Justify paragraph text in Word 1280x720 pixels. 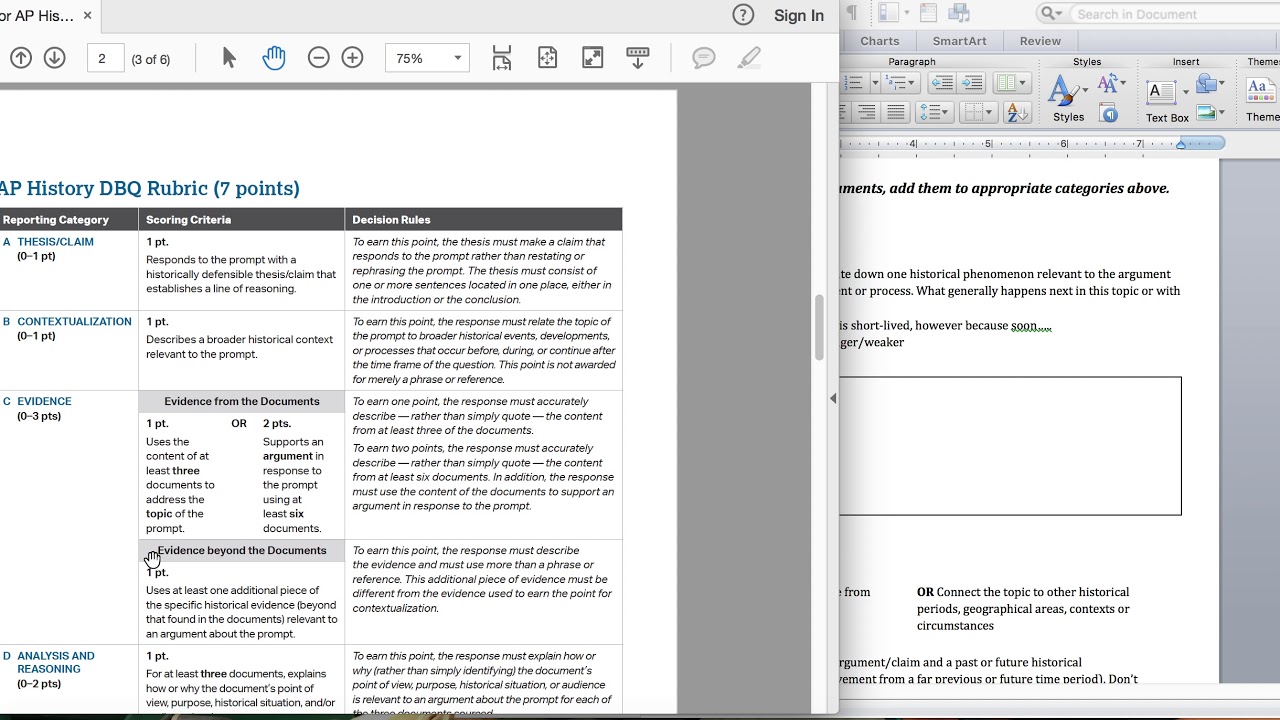pos(895,112)
